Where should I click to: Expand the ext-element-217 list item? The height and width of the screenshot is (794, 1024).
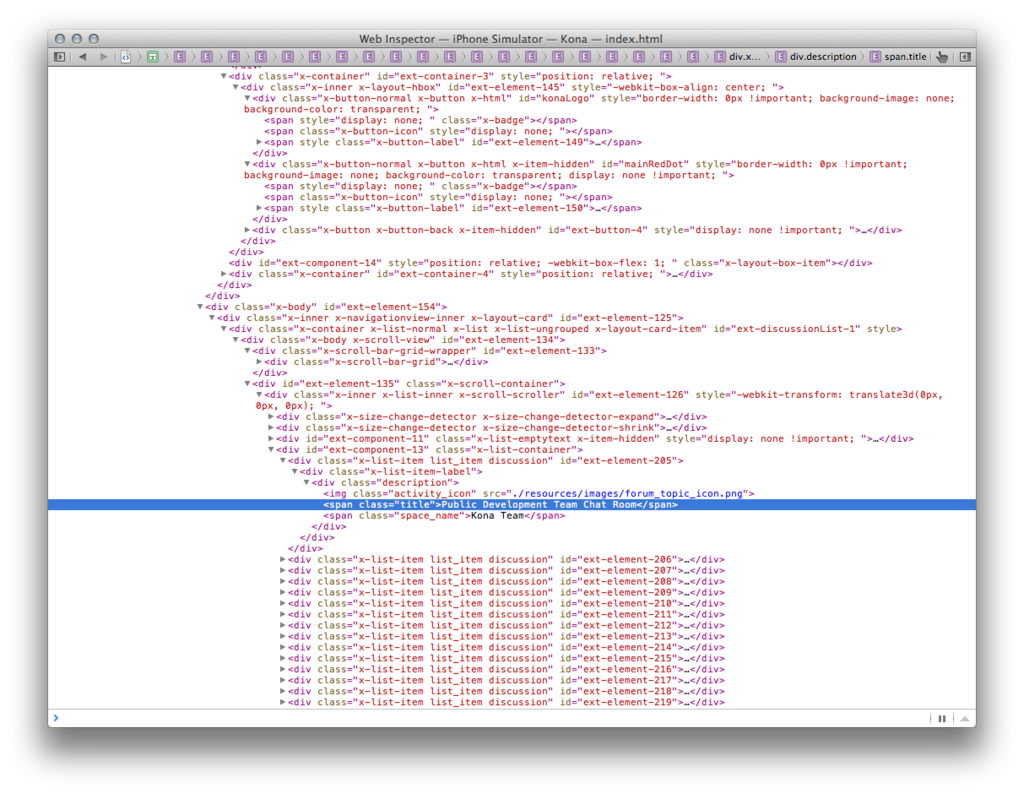coord(282,680)
